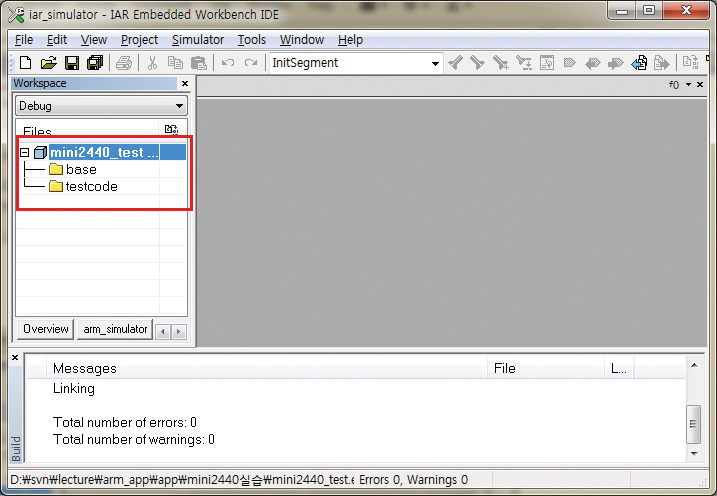717x496 pixels.
Task: Open the View menu
Action: 94,40
